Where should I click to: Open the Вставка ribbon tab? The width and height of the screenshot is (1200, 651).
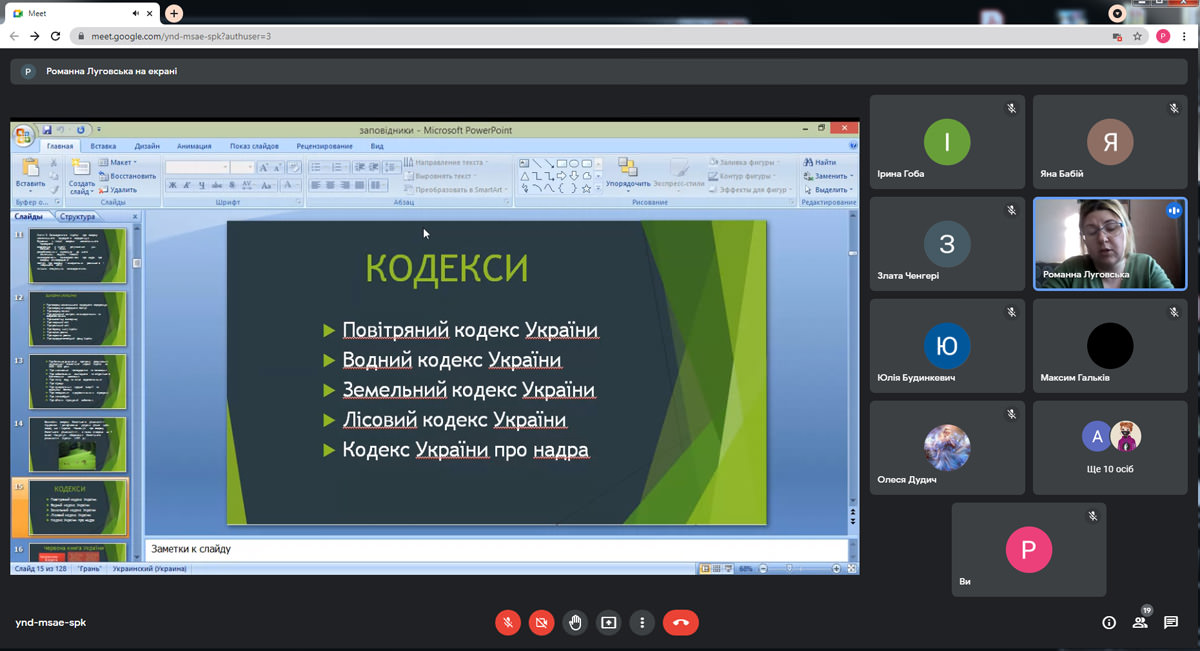[103, 146]
